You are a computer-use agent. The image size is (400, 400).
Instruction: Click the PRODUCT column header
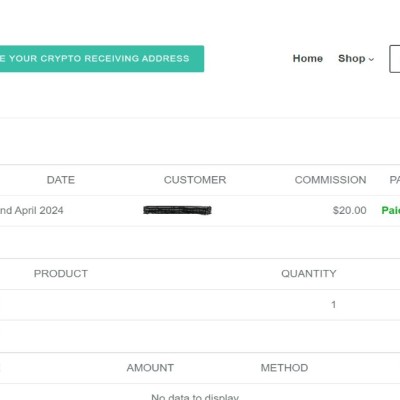[x=61, y=274]
